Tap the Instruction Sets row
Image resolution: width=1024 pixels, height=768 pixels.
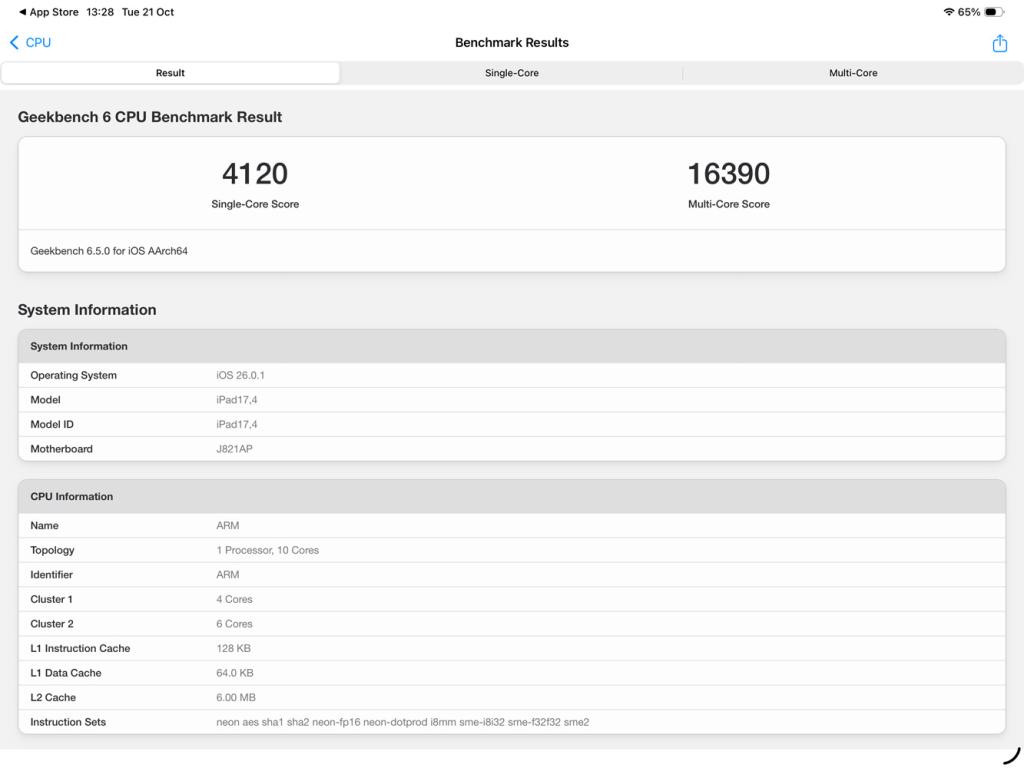[x=511, y=722]
